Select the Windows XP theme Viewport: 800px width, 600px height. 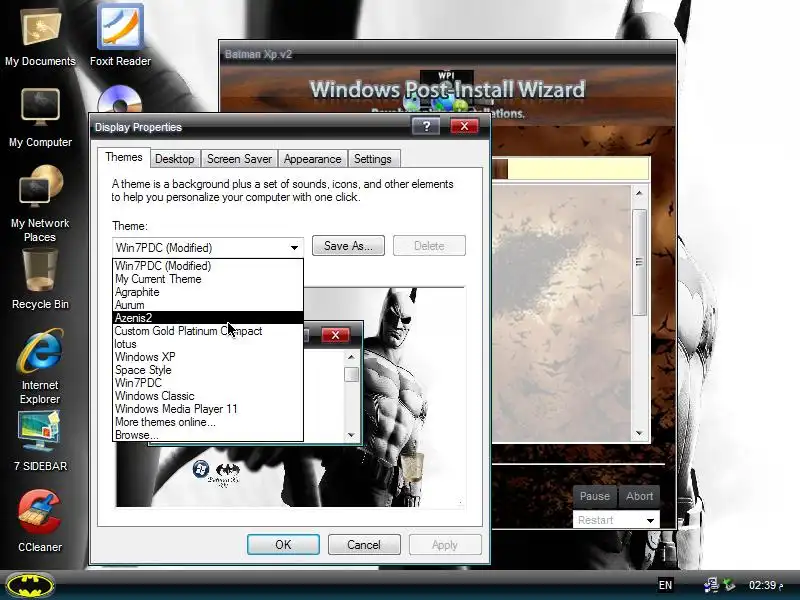coord(208,357)
